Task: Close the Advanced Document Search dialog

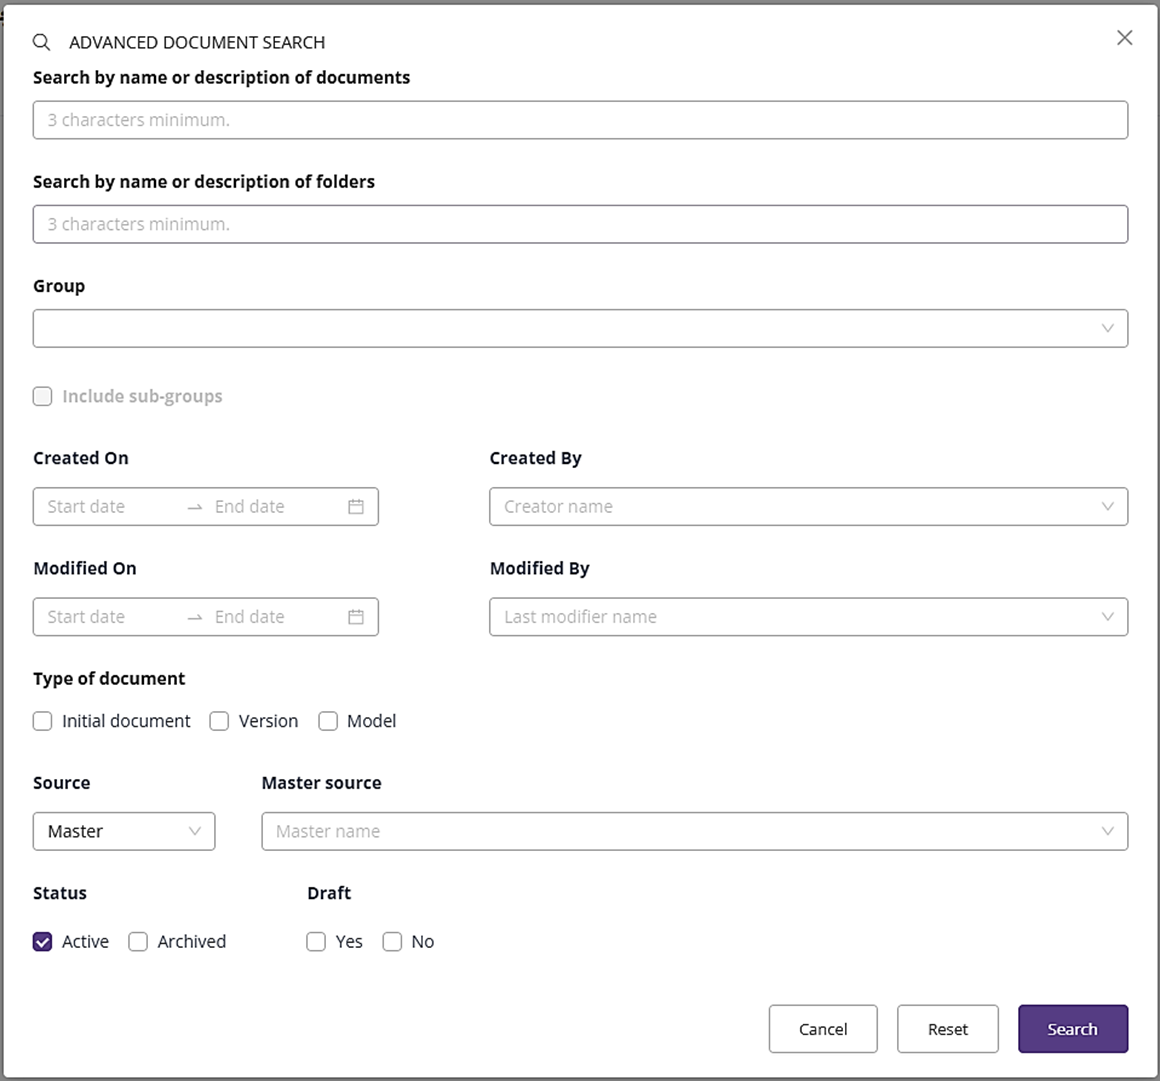Action: (1124, 38)
